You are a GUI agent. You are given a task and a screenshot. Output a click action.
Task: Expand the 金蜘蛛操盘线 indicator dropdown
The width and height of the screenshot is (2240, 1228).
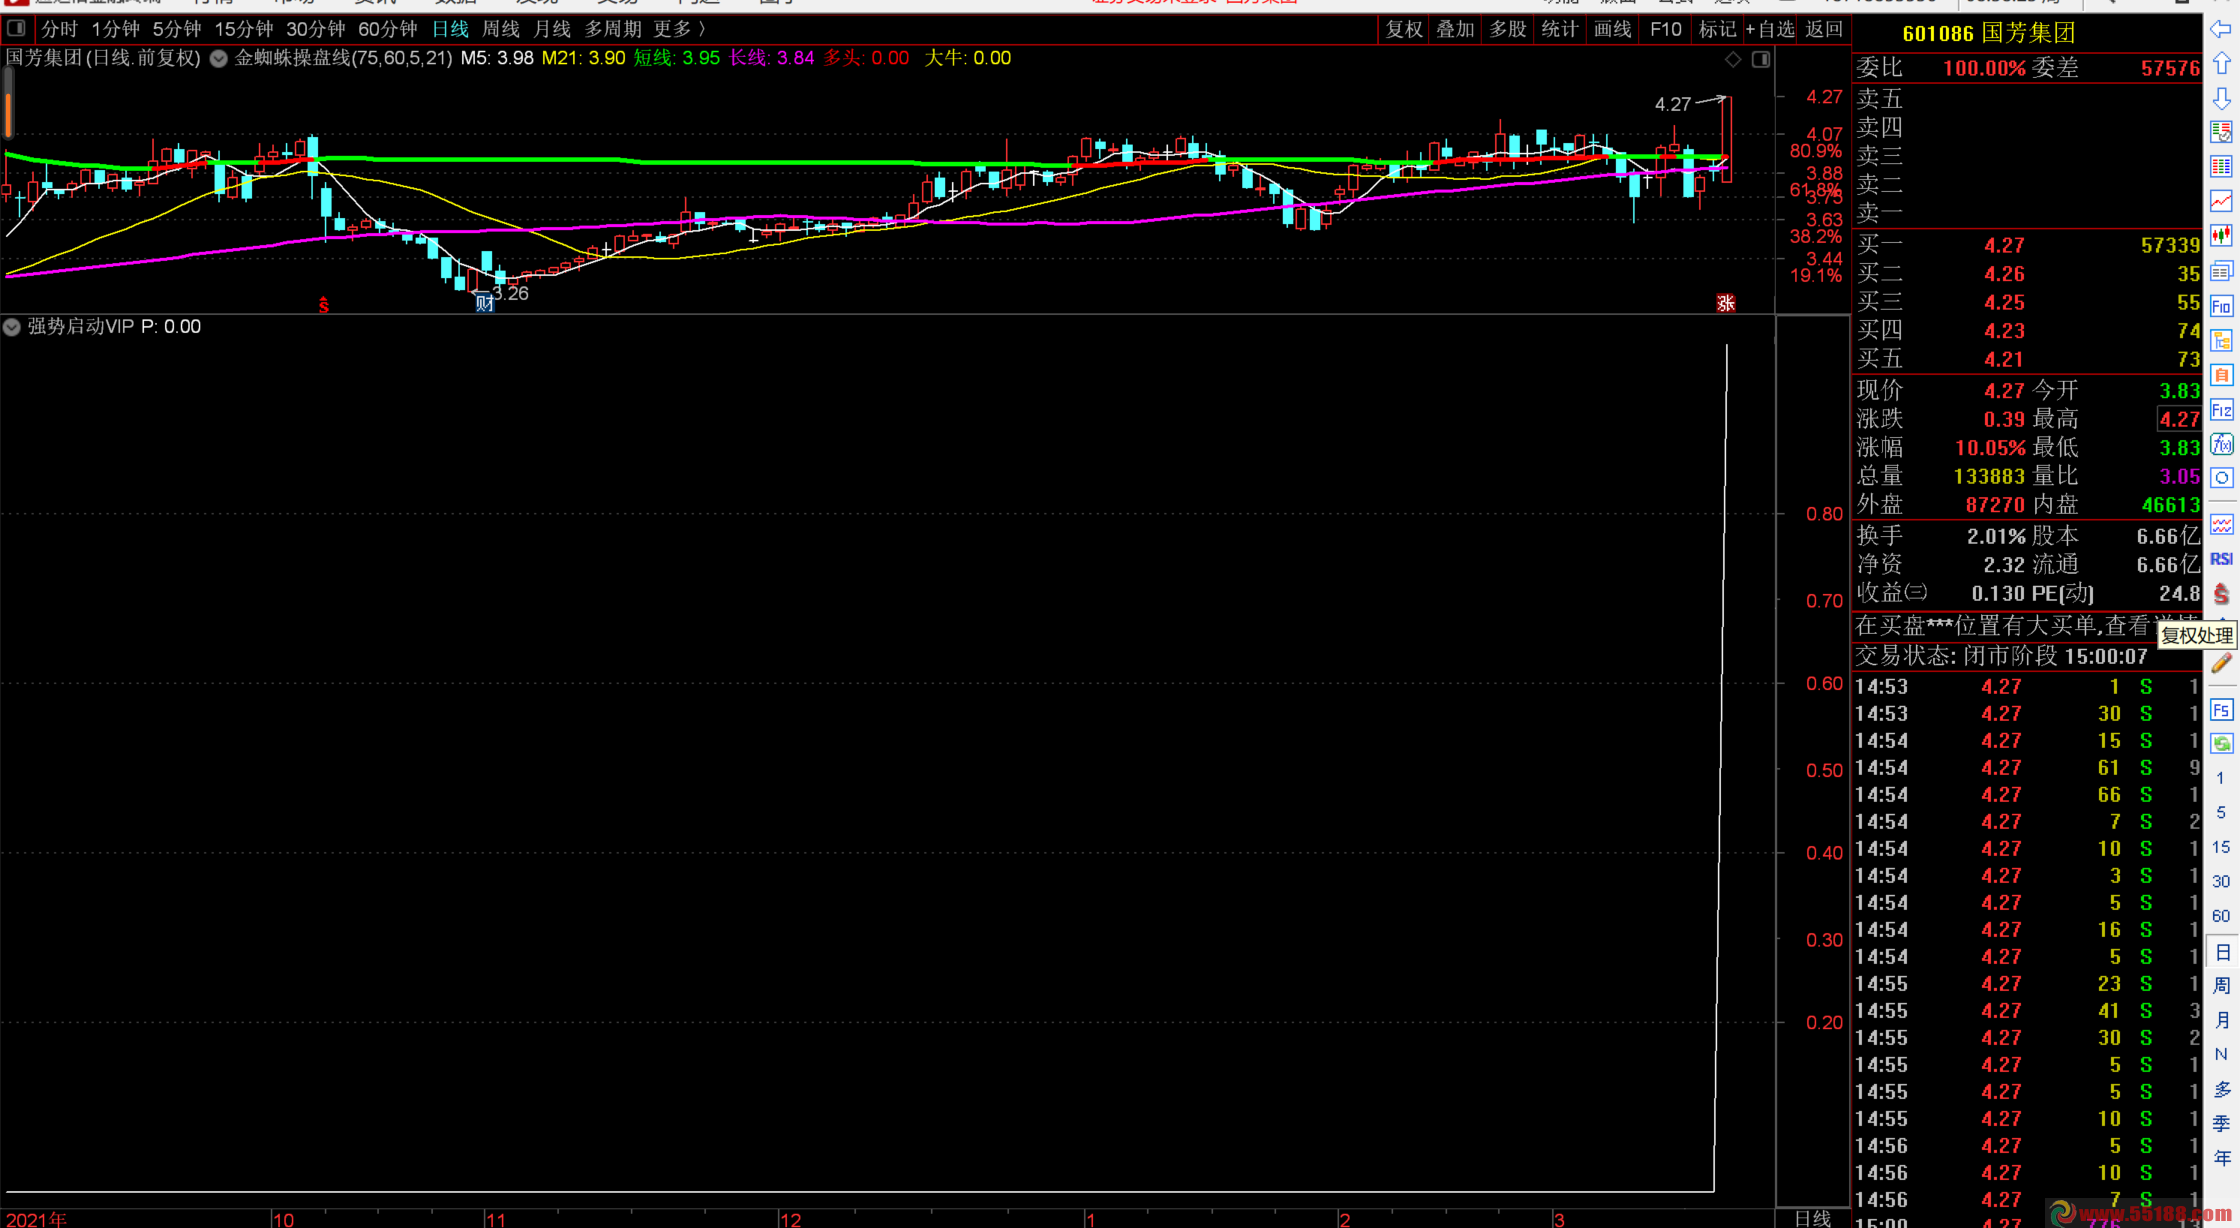click(x=218, y=58)
